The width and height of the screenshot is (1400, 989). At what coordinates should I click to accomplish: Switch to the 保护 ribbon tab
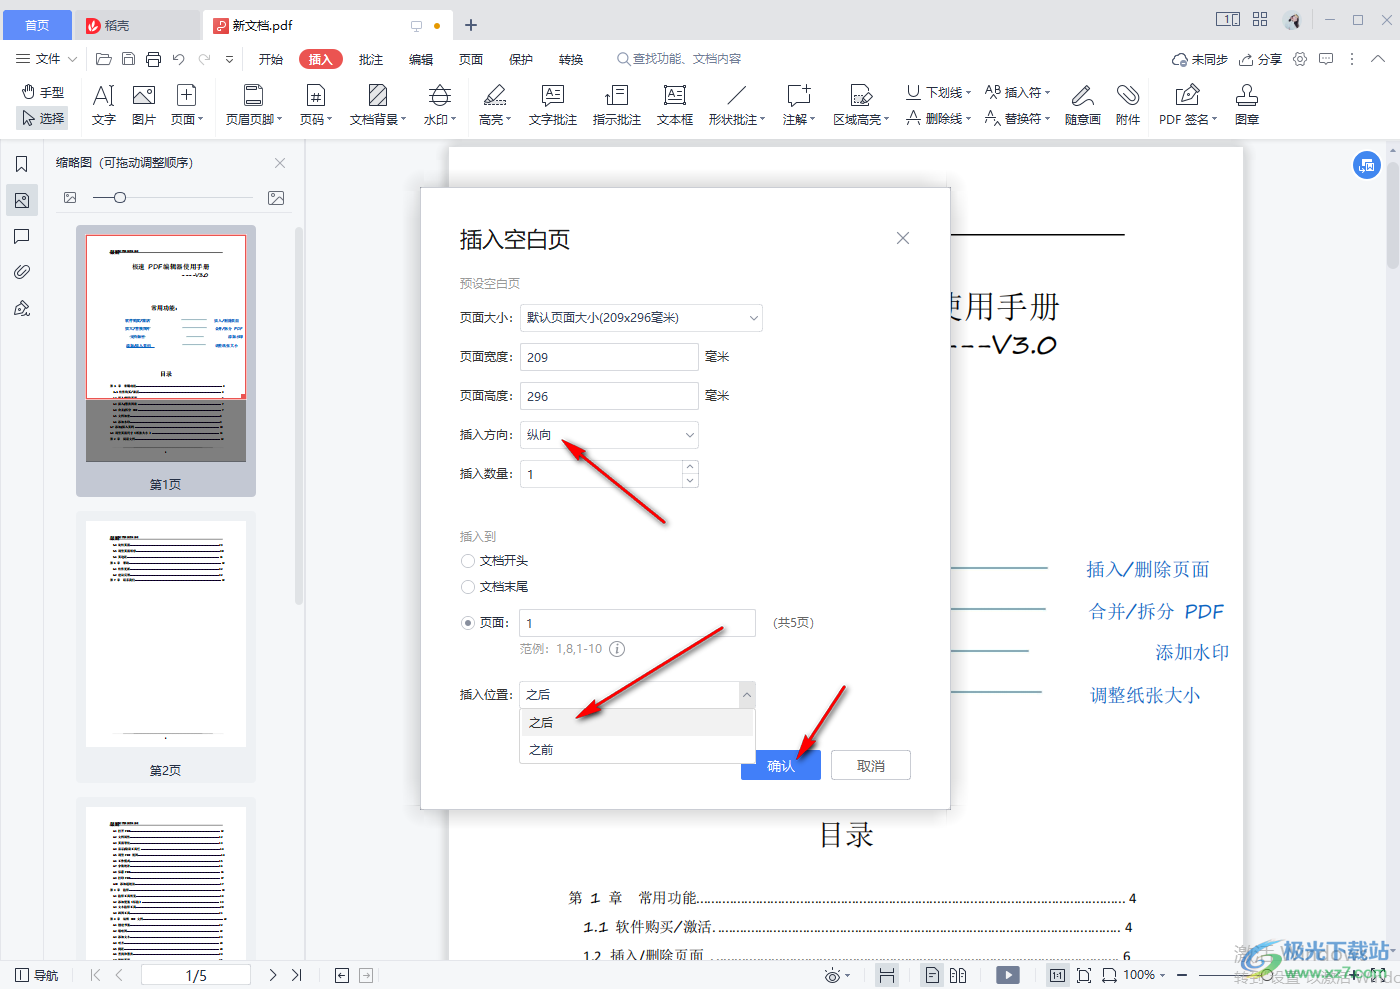tap(521, 59)
